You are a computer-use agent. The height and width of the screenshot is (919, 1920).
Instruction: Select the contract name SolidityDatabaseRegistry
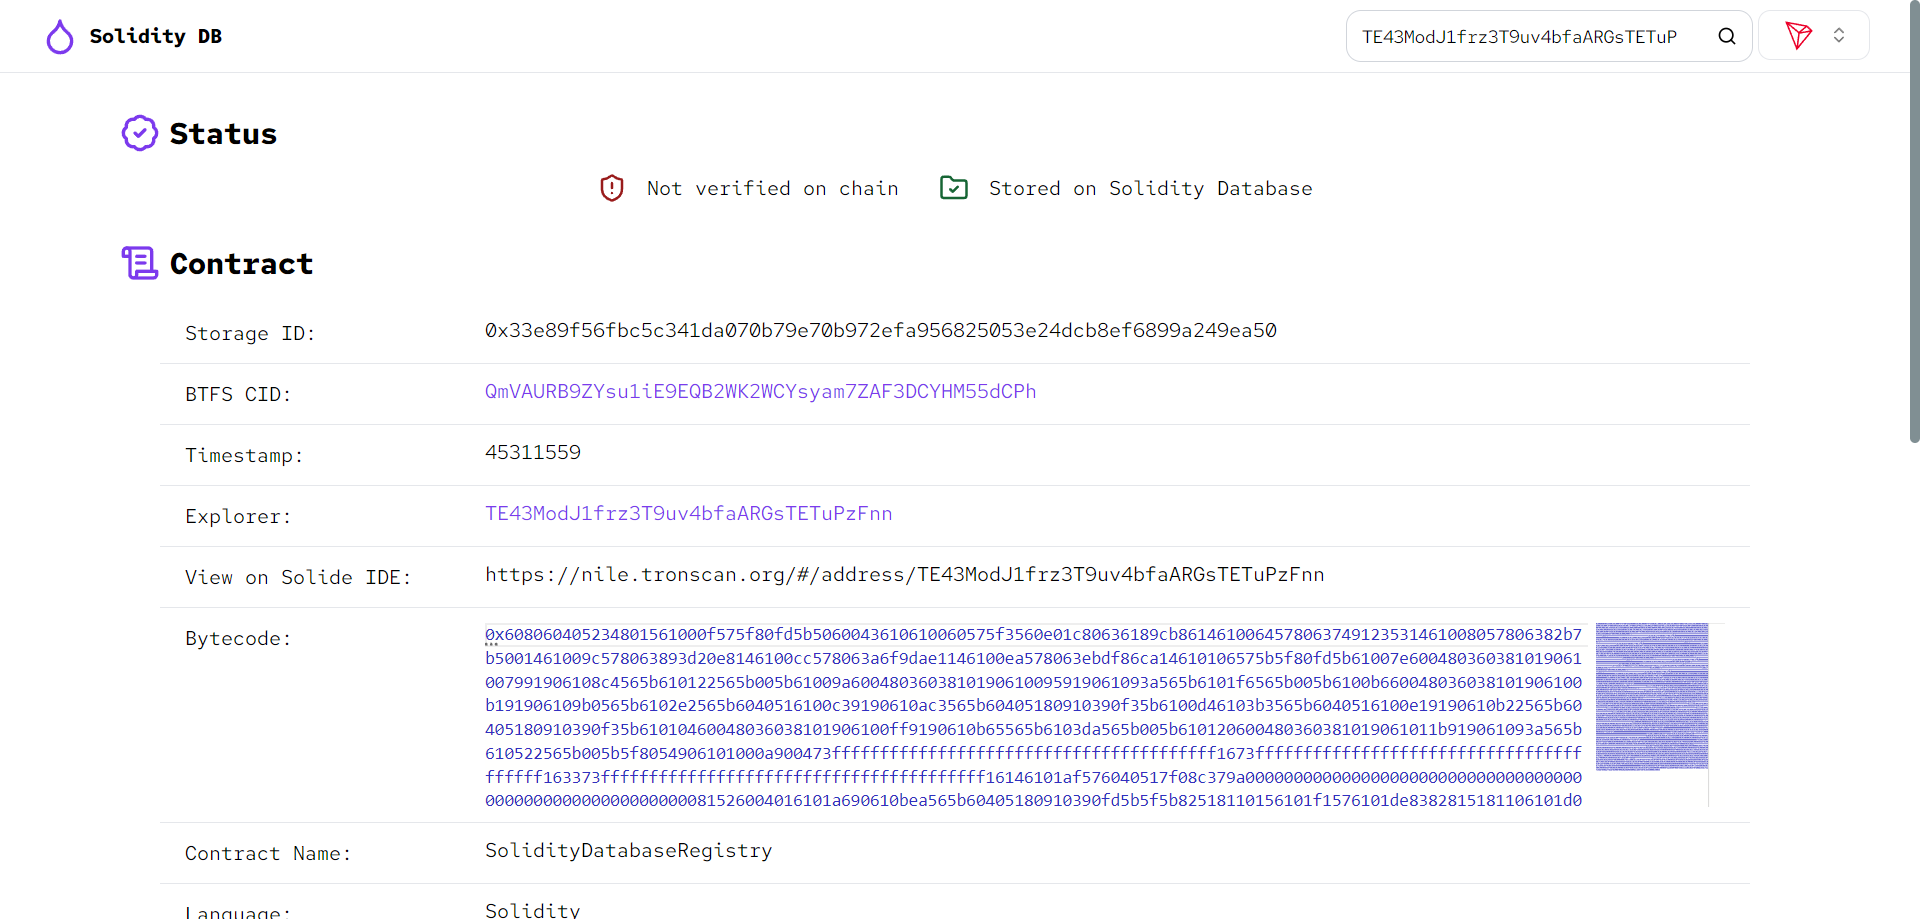628,851
